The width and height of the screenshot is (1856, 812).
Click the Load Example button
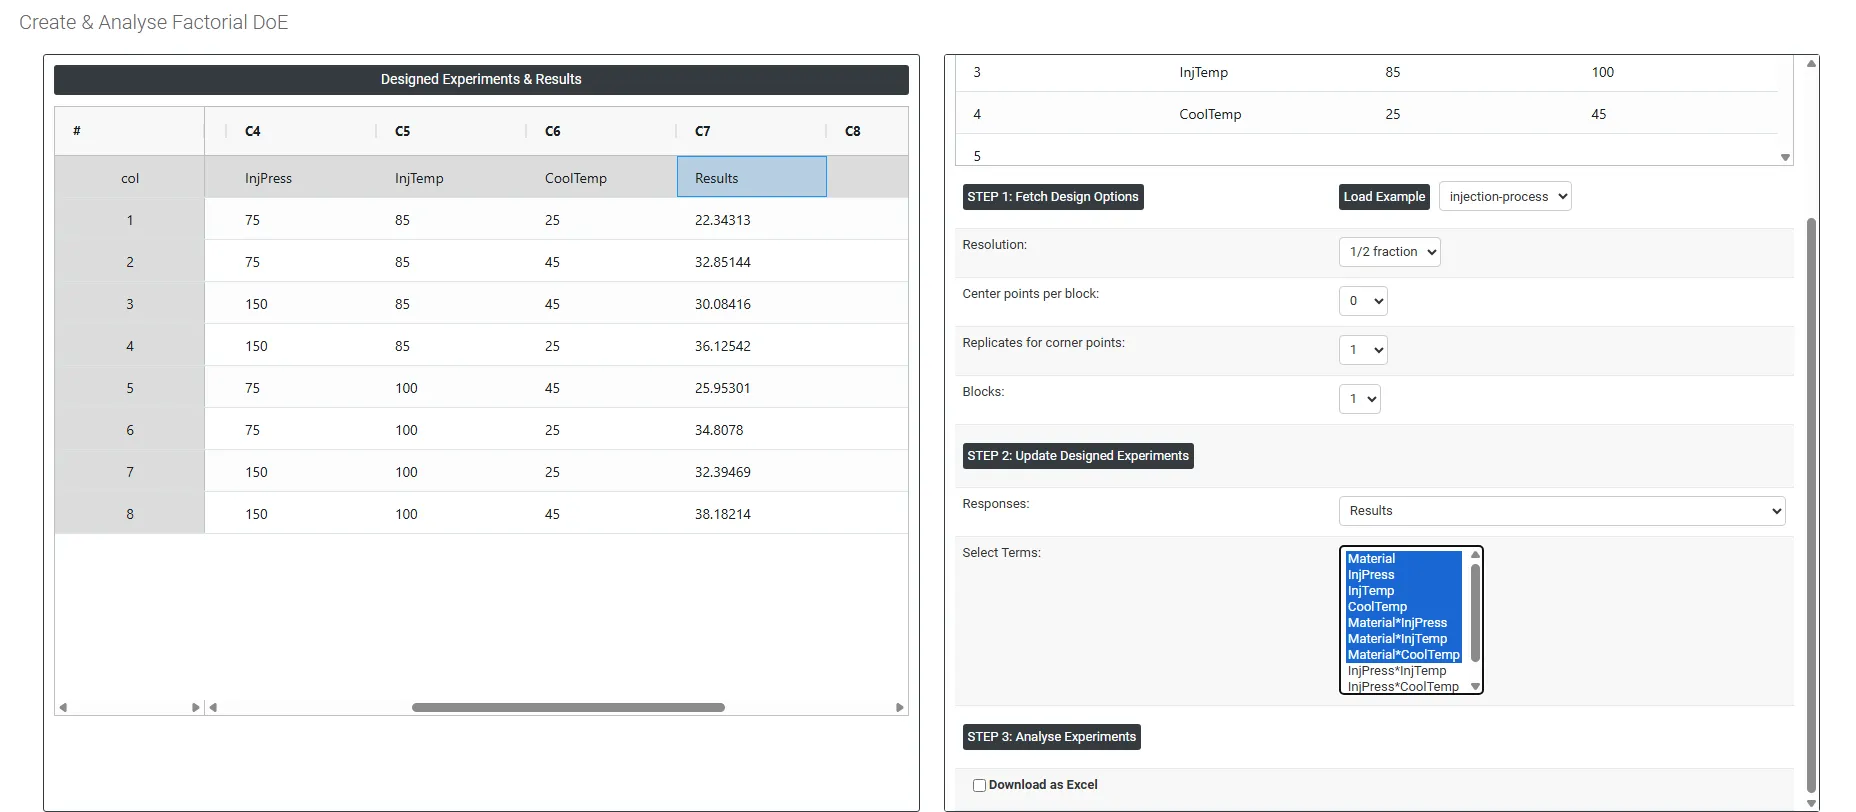[1384, 197]
